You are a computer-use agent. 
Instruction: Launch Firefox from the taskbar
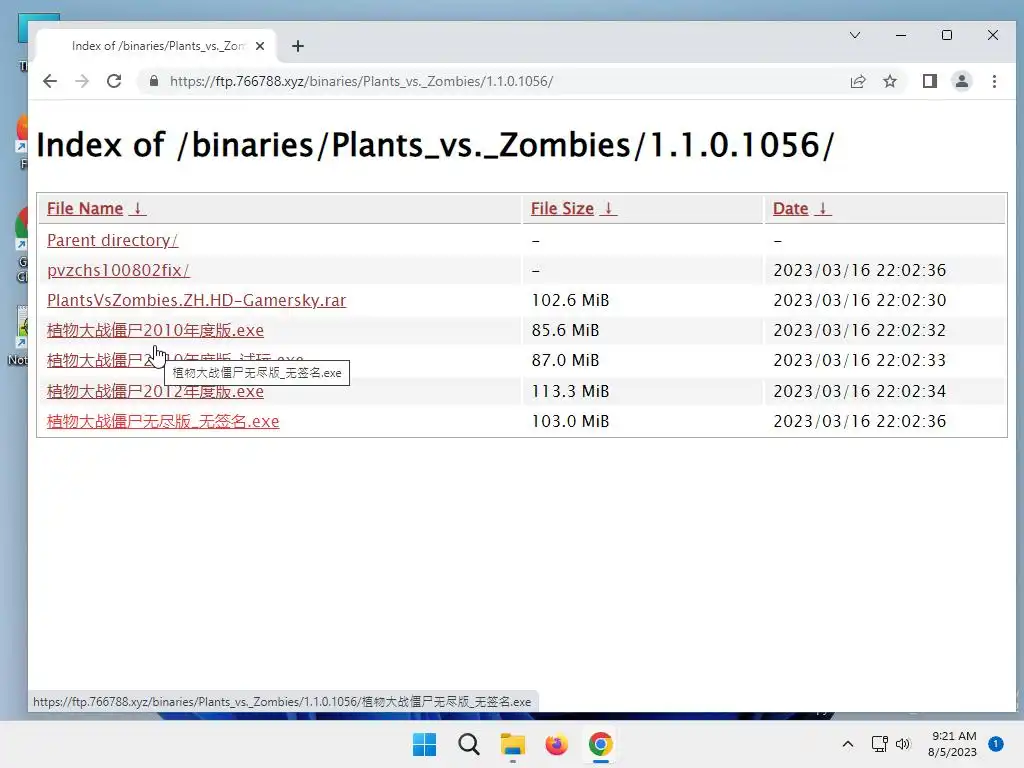coord(556,744)
